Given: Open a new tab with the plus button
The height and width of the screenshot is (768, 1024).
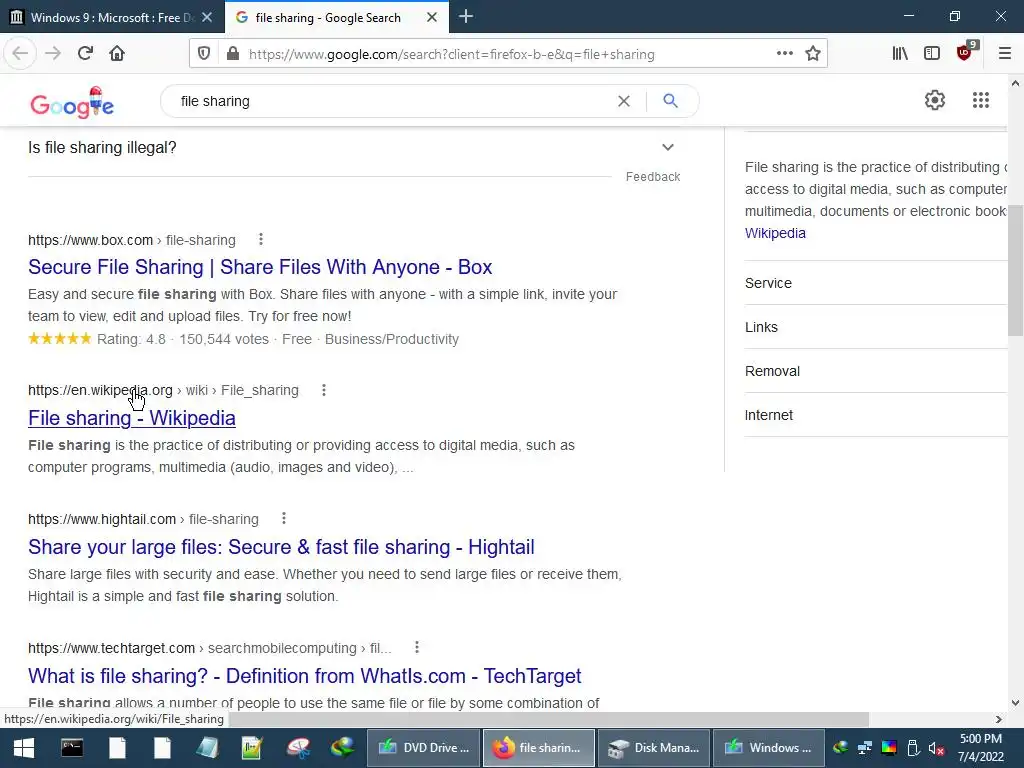Looking at the screenshot, I should tap(466, 16).
